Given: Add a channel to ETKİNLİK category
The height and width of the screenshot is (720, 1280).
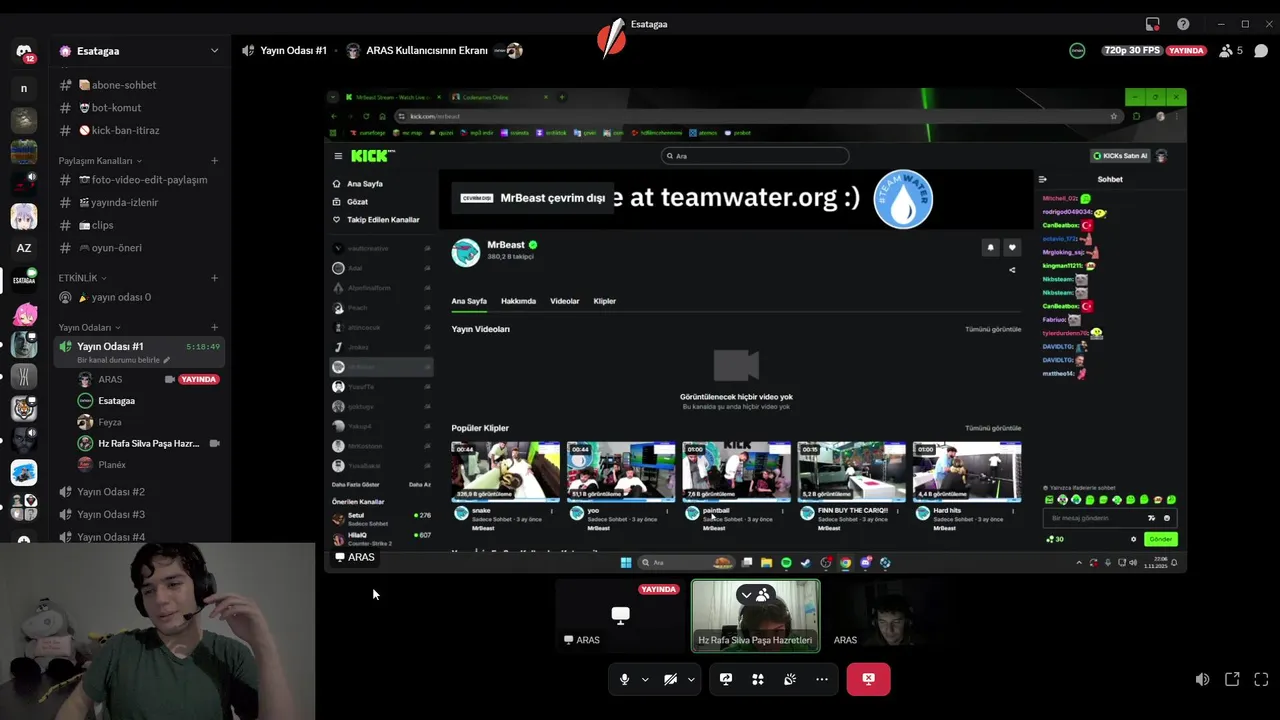Looking at the screenshot, I should [214, 278].
